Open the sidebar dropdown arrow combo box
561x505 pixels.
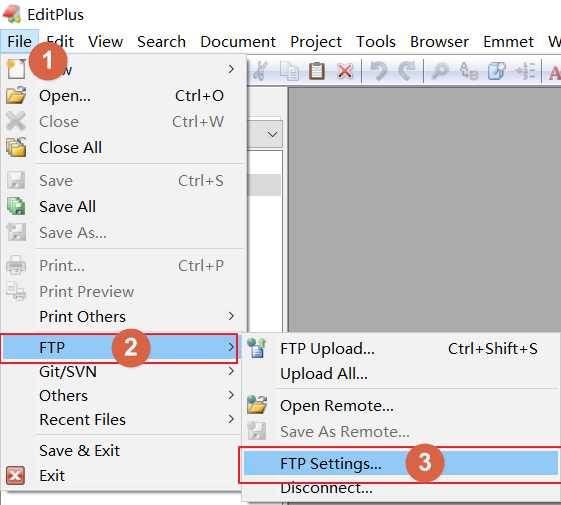coord(272,134)
